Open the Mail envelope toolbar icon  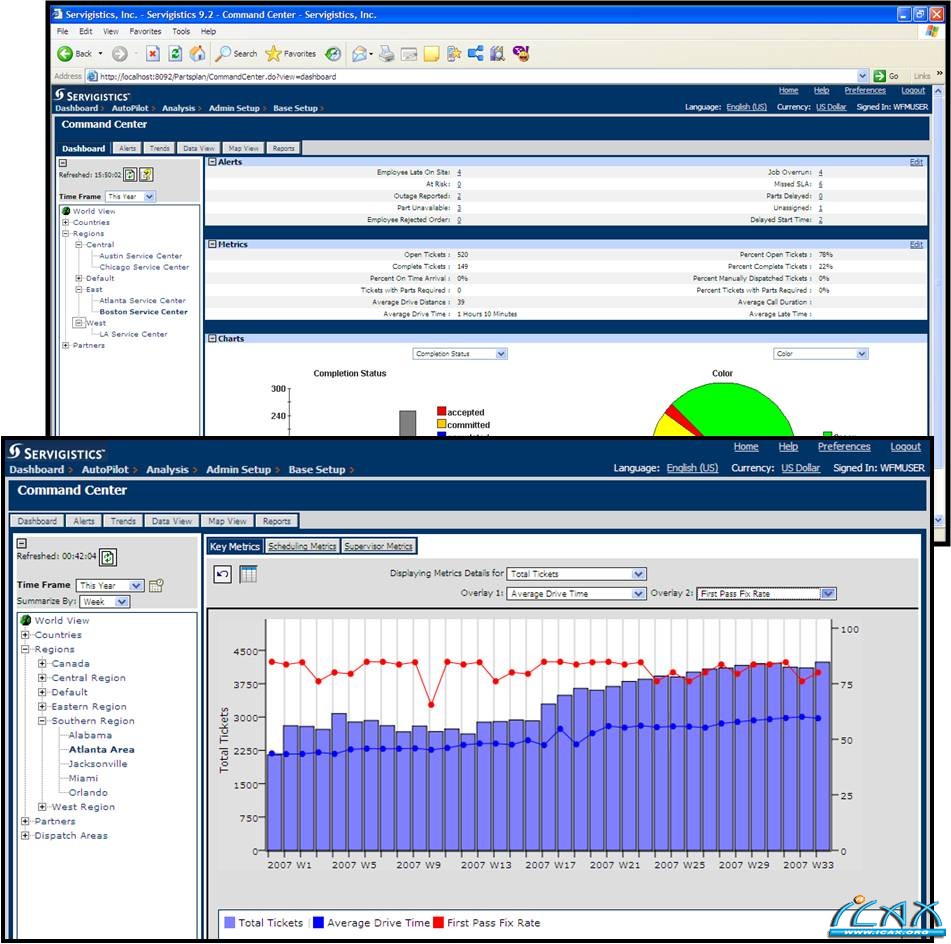tap(360, 54)
